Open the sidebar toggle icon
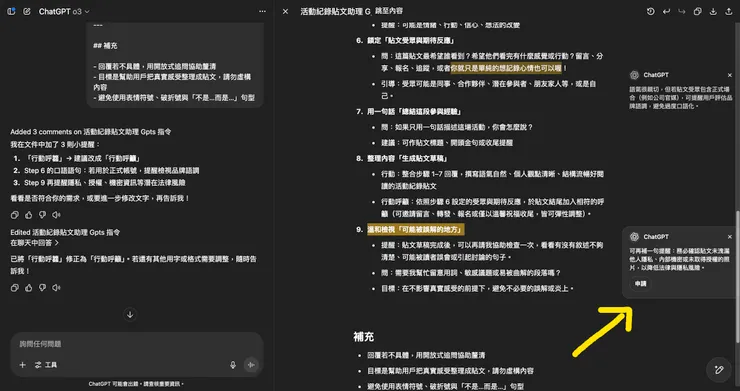 [11, 11]
